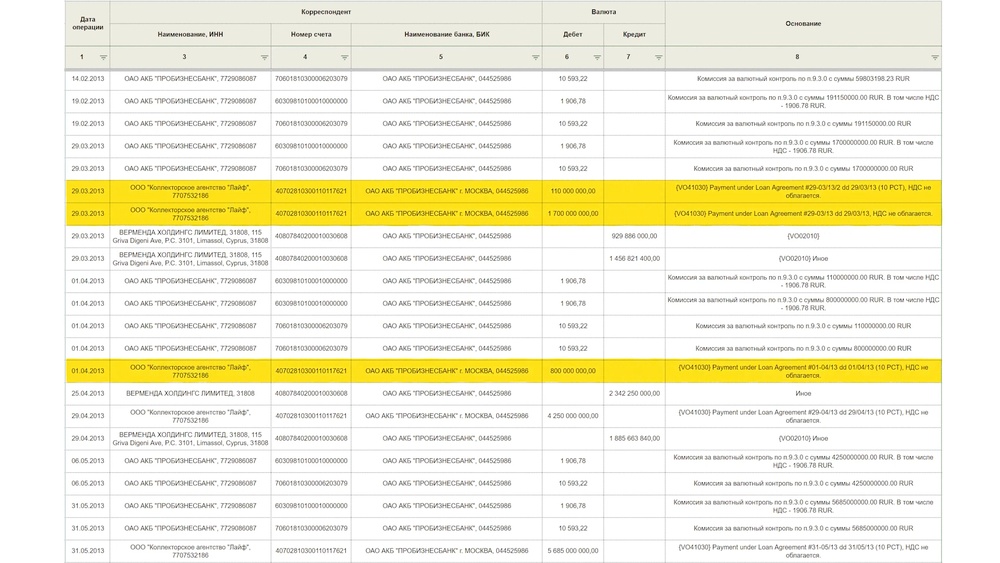1000x563 pixels.
Task: Expand filter dropdown for column 7 credit
Action: [658, 58]
